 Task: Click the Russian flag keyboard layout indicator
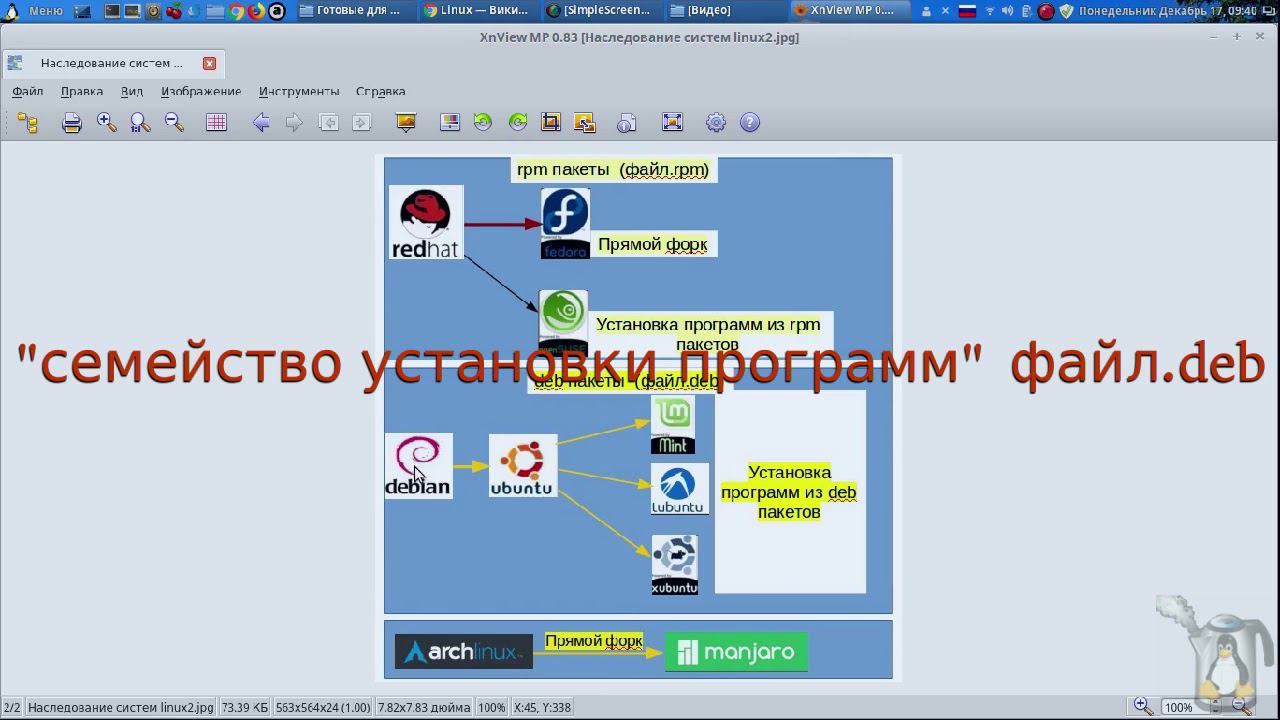pyautogui.click(x=967, y=11)
